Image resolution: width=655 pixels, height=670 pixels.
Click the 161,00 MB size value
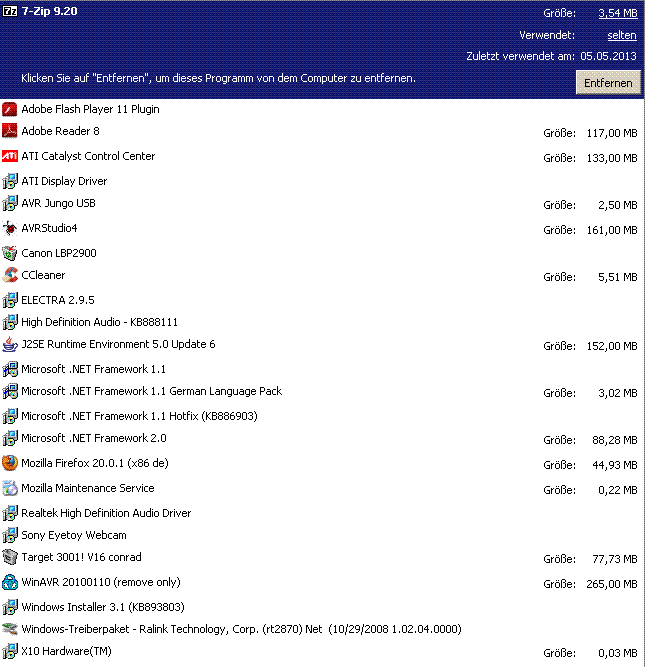click(612, 230)
